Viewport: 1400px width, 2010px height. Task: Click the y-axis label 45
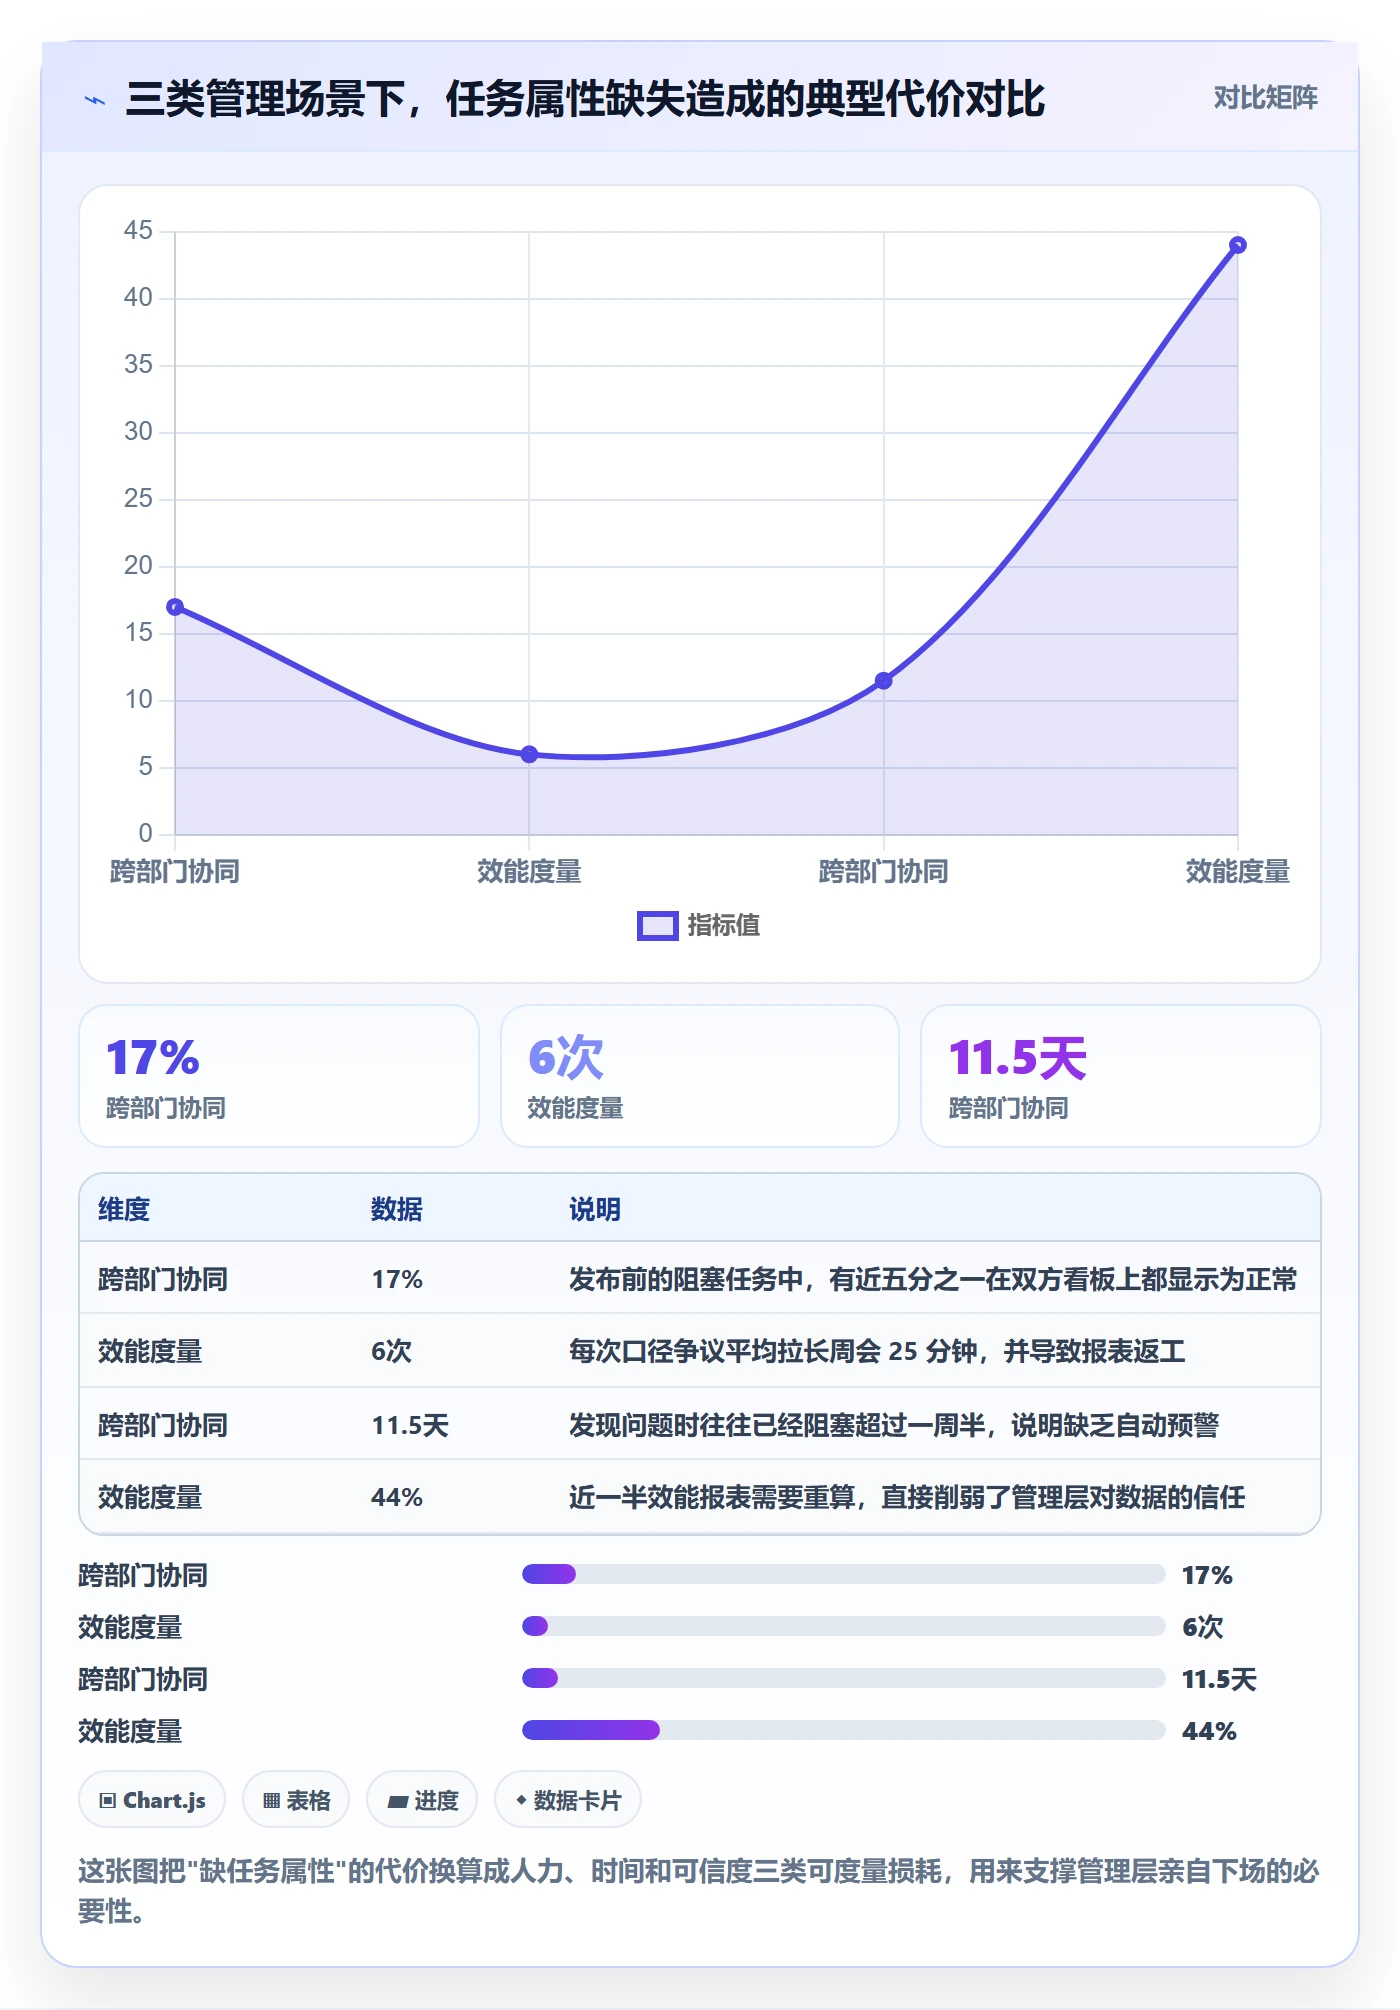point(138,231)
